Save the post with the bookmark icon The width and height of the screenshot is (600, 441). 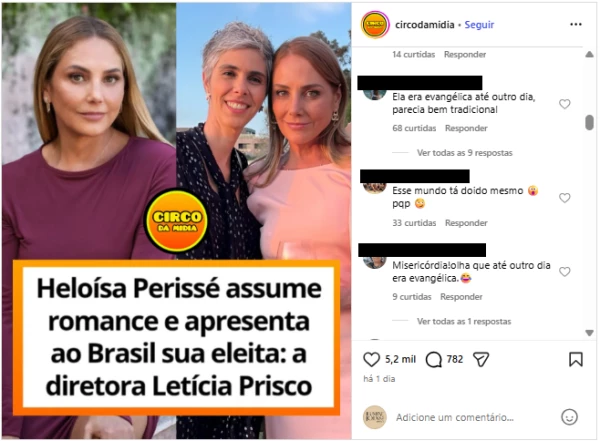coord(576,359)
